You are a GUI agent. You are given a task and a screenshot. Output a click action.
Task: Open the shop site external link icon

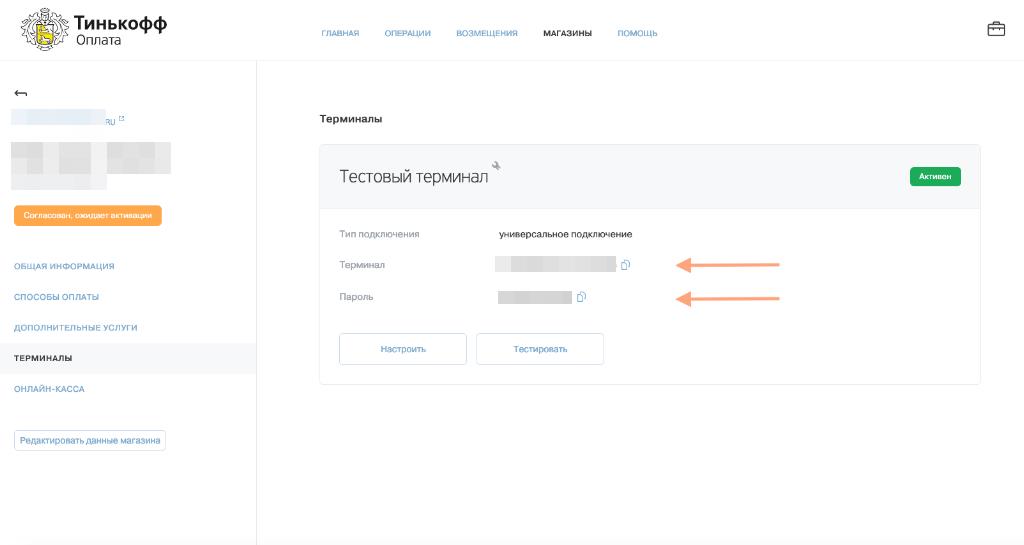(x=122, y=118)
